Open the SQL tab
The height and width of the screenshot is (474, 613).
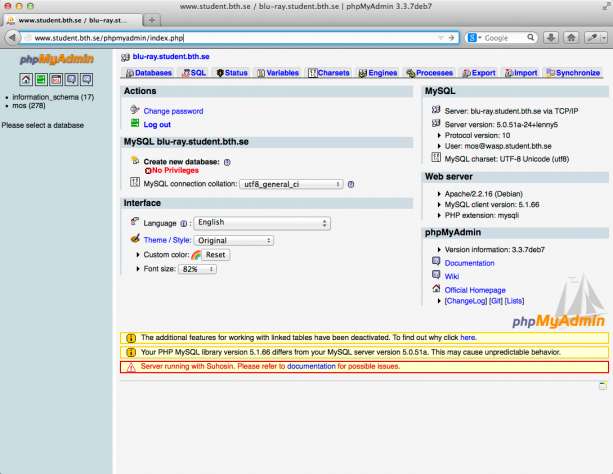194,73
